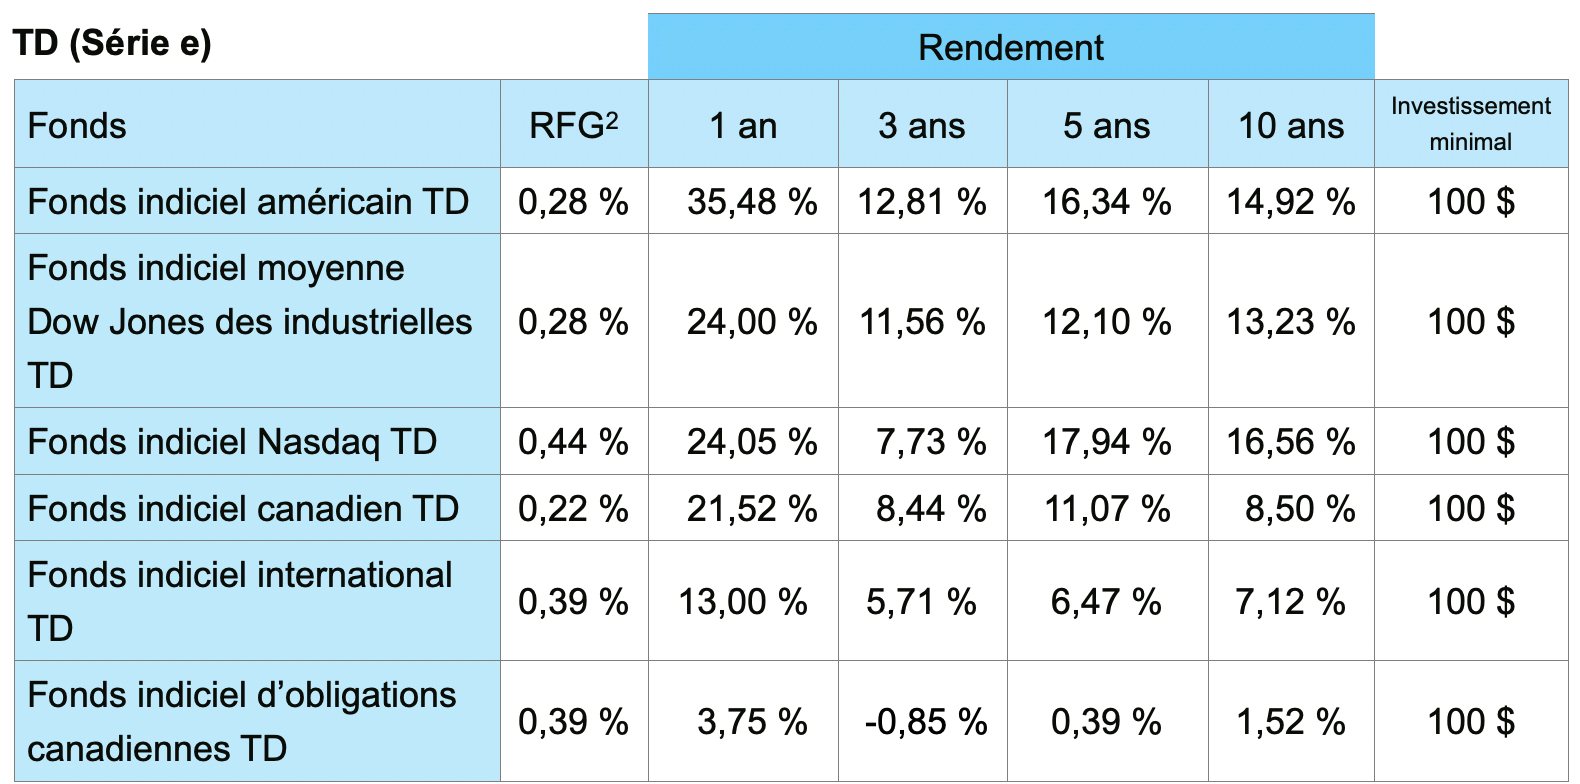Select the Investissement minimal header
The width and height of the screenshot is (1580, 784).
[1470, 124]
